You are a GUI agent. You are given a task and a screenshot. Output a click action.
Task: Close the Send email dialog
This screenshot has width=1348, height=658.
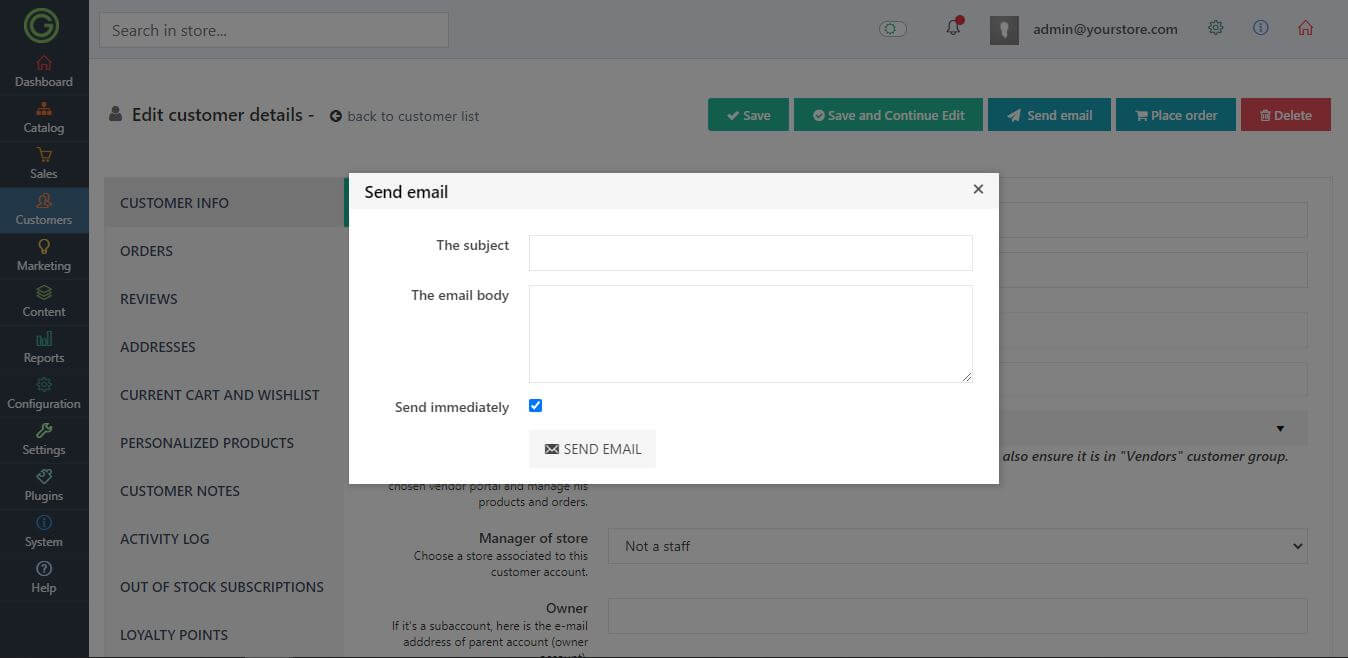coord(978,189)
